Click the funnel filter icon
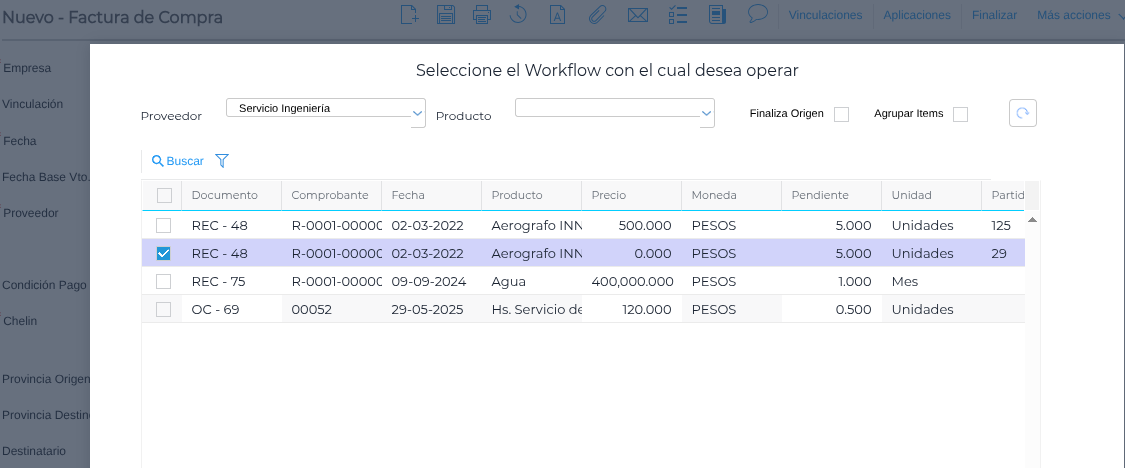Image resolution: width=1125 pixels, height=468 pixels. [222, 161]
